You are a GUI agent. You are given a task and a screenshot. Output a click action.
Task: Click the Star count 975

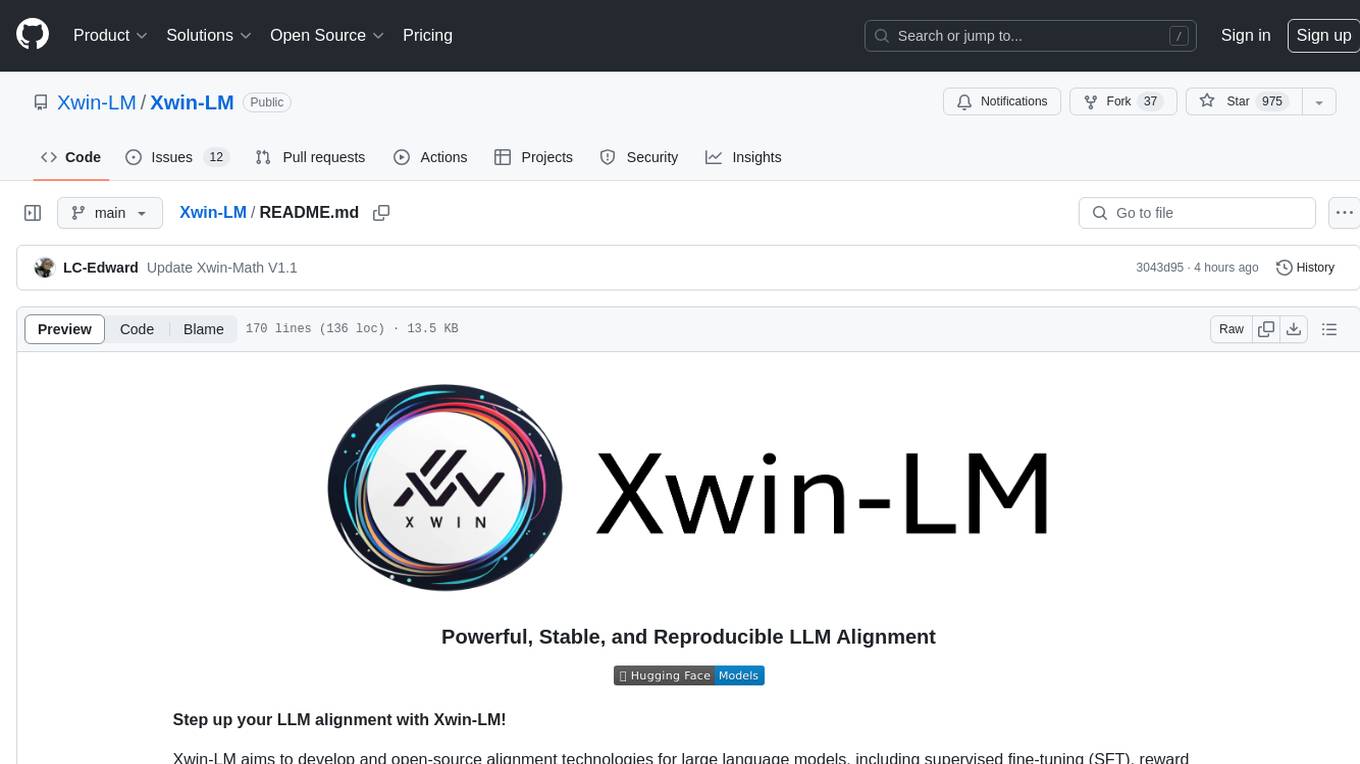[x=1272, y=101]
